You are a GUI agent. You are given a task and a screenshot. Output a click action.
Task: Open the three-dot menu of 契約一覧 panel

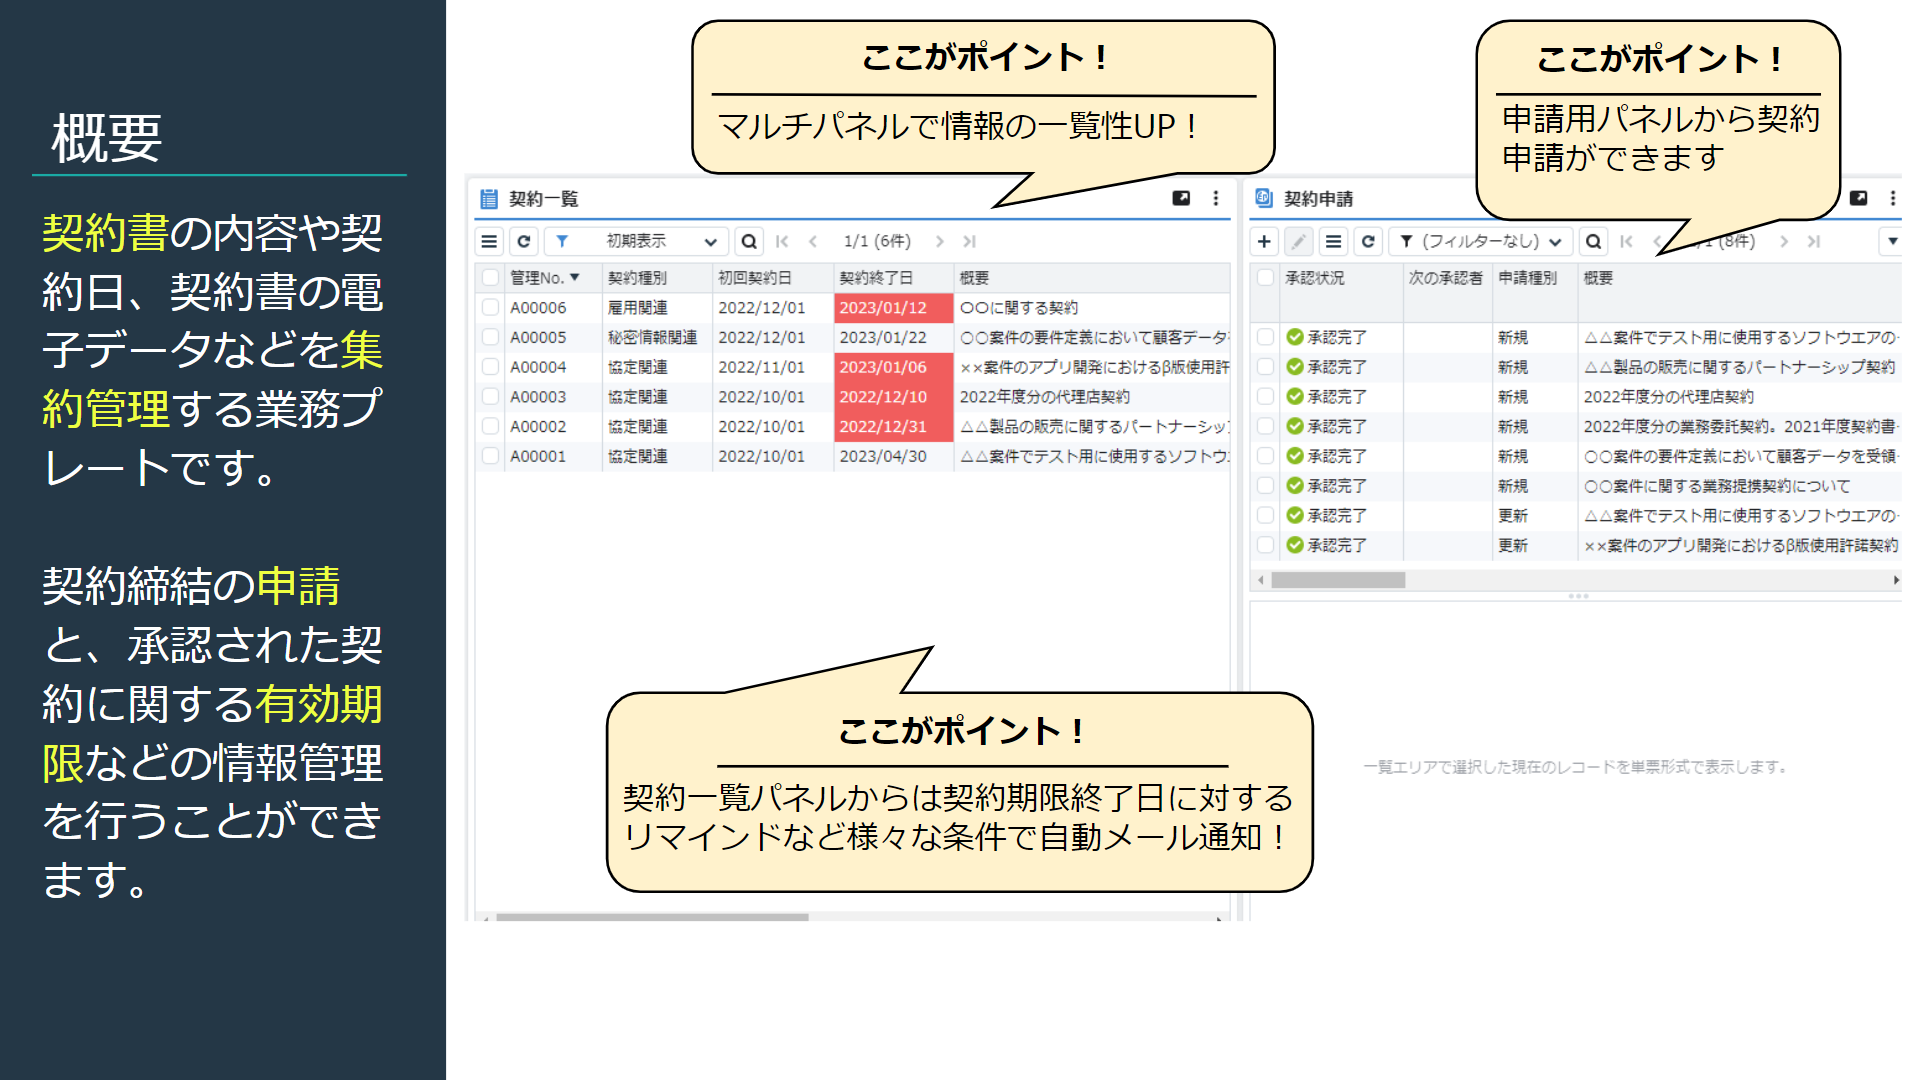coord(1217,198)
